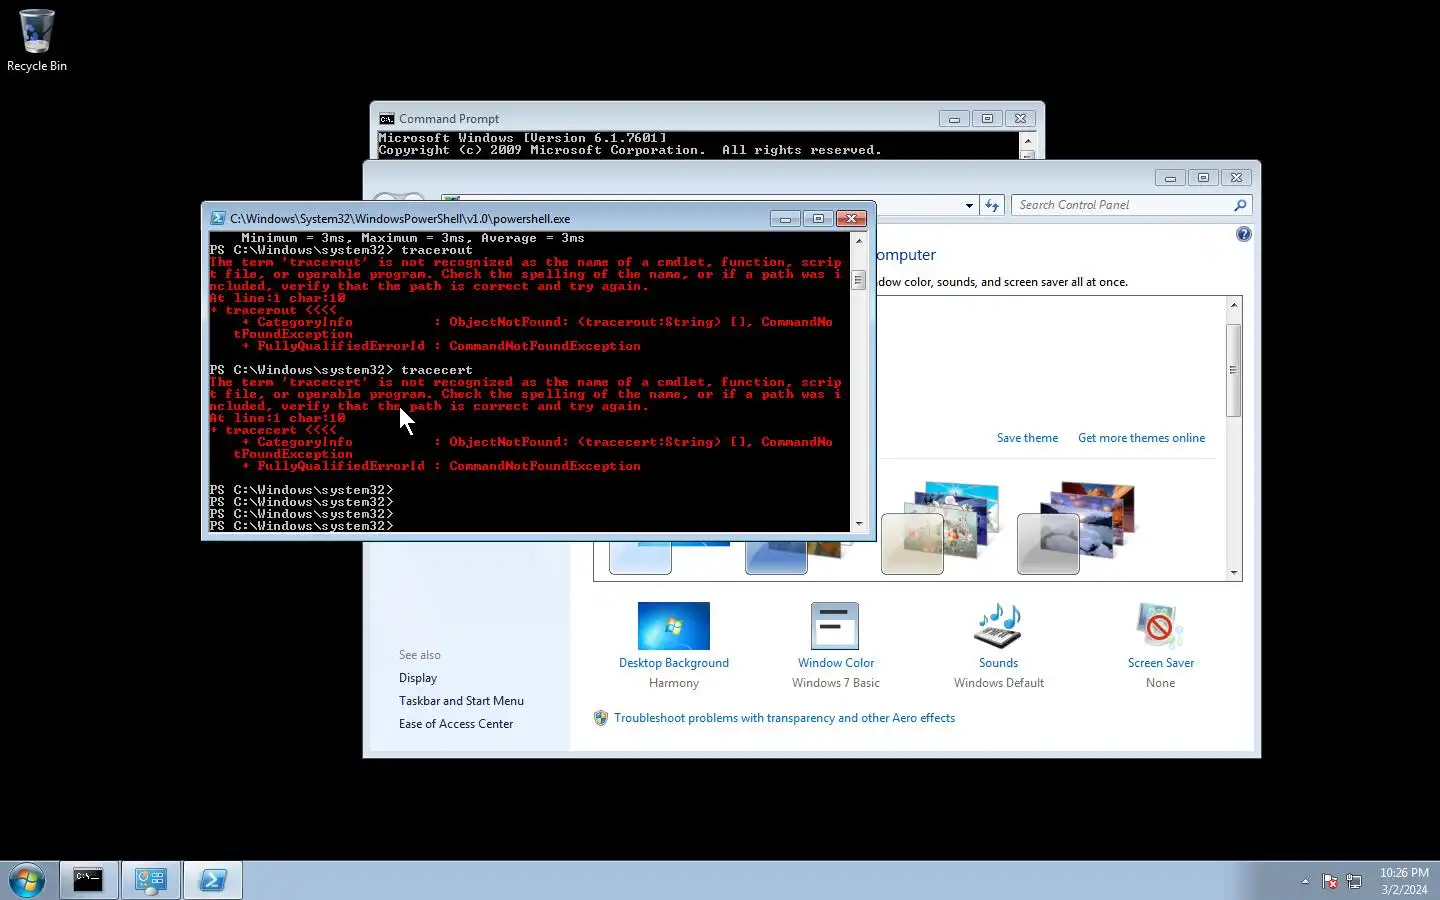This screenshot has height=900, width=1440.
Task: Close the Control Panel window
Action: click(x=1236, y=178)
